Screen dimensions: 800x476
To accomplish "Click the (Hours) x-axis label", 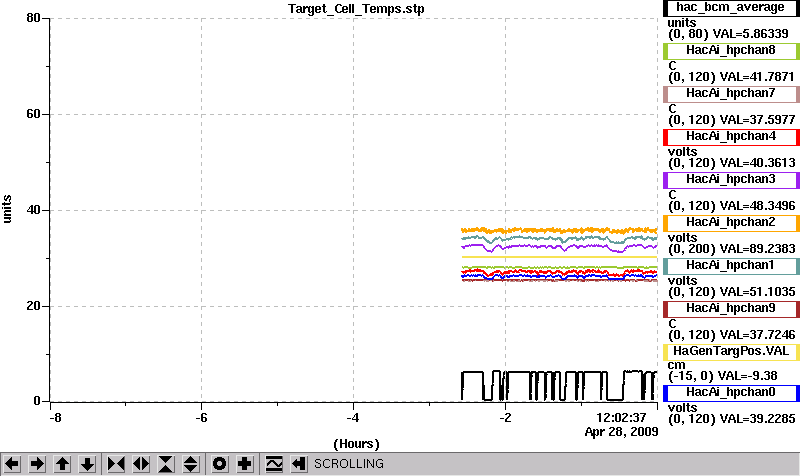I will (x=356, y=444).
